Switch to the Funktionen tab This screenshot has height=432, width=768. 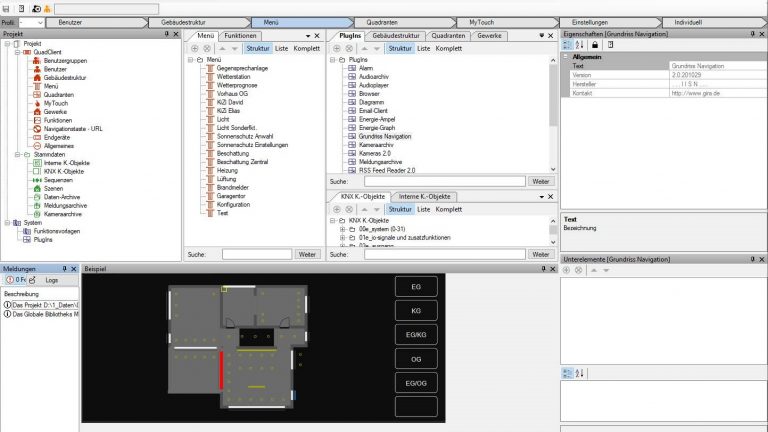tap(240, 35)
